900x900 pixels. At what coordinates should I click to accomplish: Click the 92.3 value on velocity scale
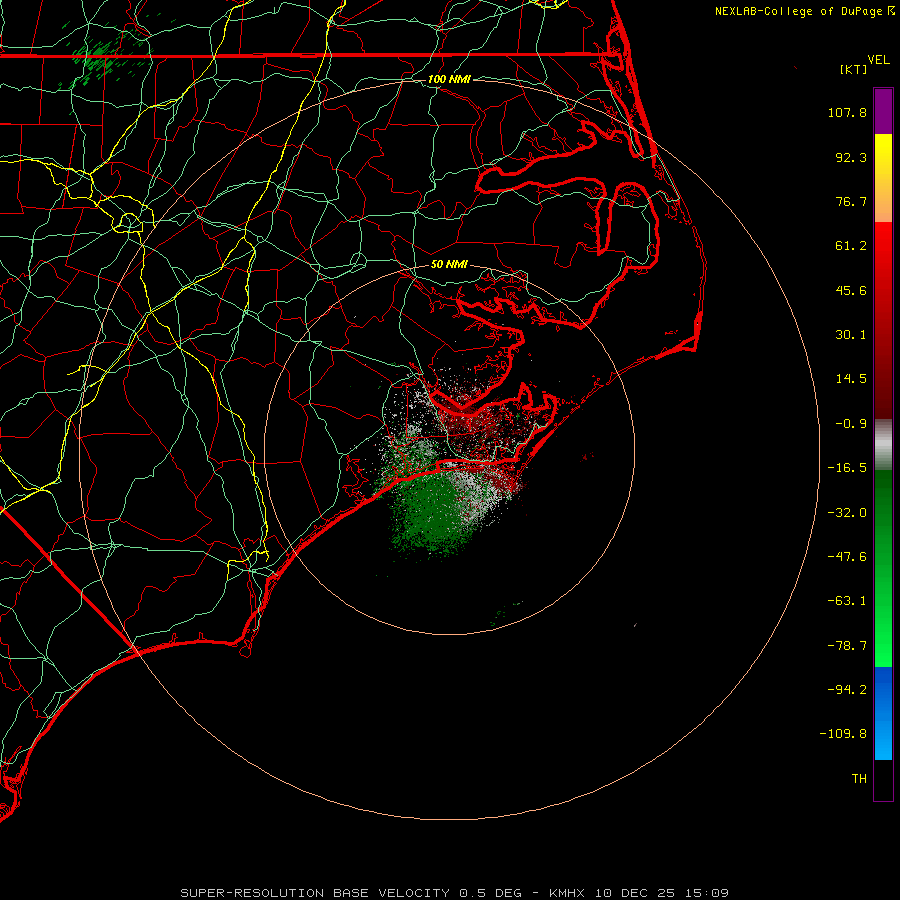pos(851,157)
